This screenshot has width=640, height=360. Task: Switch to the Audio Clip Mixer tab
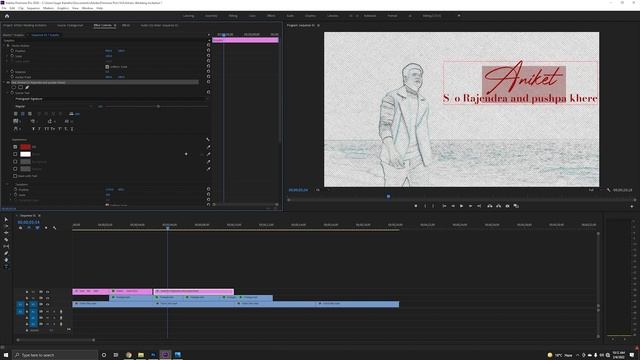pyautogui.click(x=159, y=25)
